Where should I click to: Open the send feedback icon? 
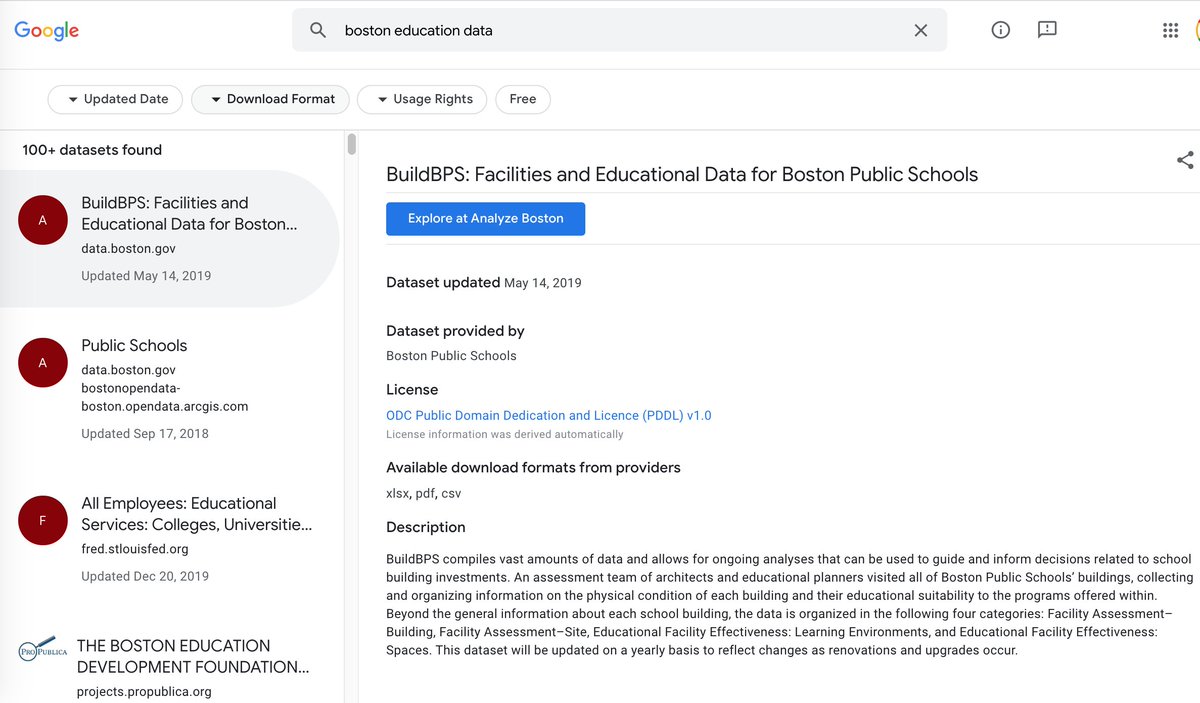1047,30
